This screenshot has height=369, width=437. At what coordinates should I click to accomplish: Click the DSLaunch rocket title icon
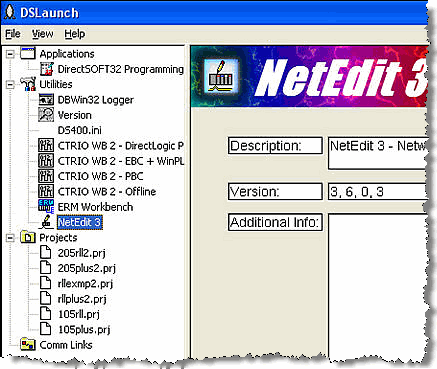pos(10,13)
